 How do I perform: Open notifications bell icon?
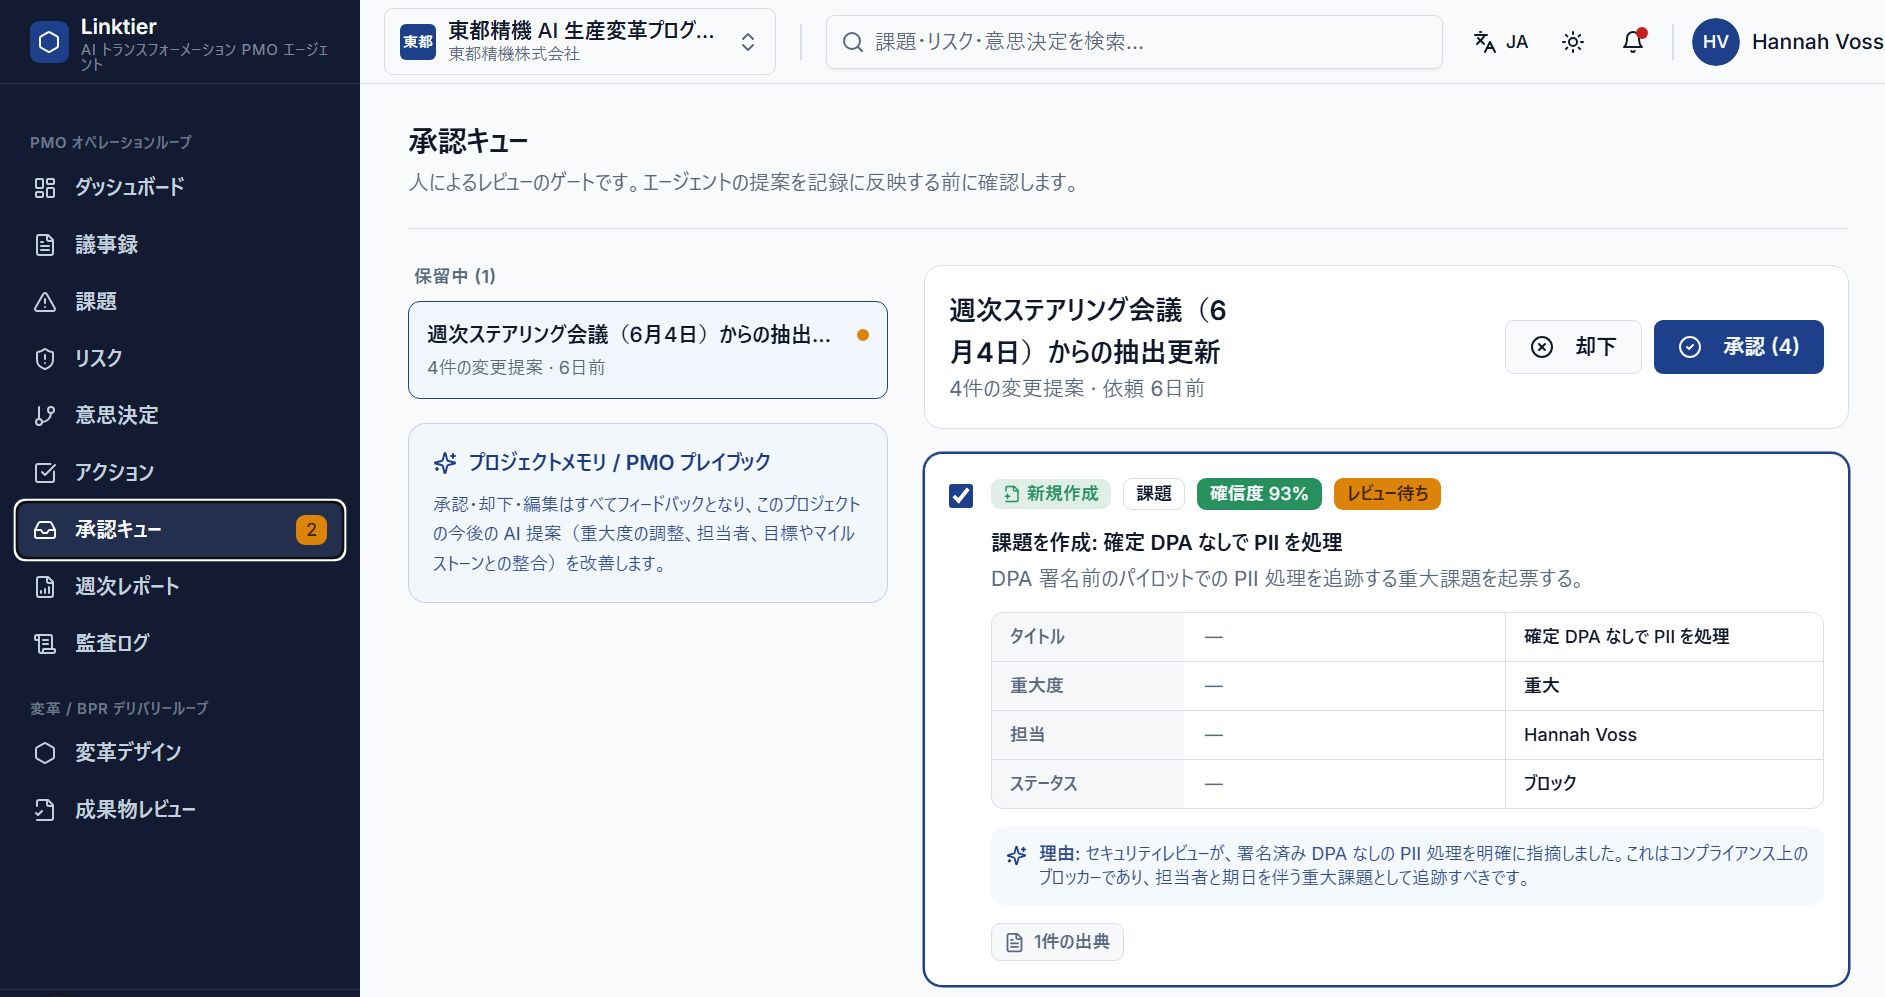[x=1633, y=42]
